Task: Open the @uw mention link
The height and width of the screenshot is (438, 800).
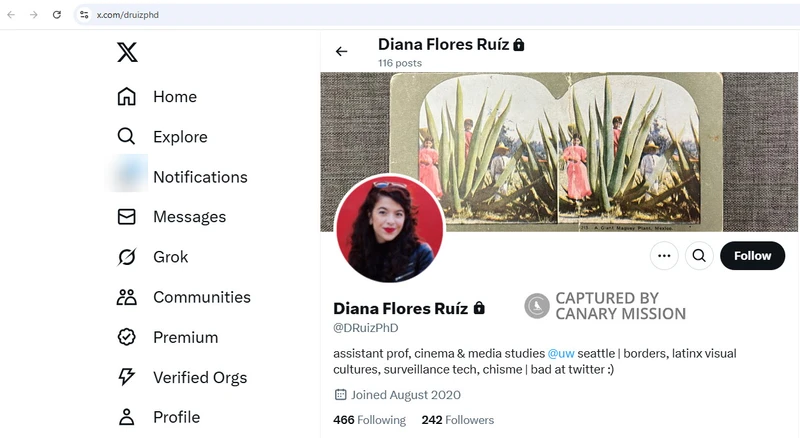Action: point(561,354)
